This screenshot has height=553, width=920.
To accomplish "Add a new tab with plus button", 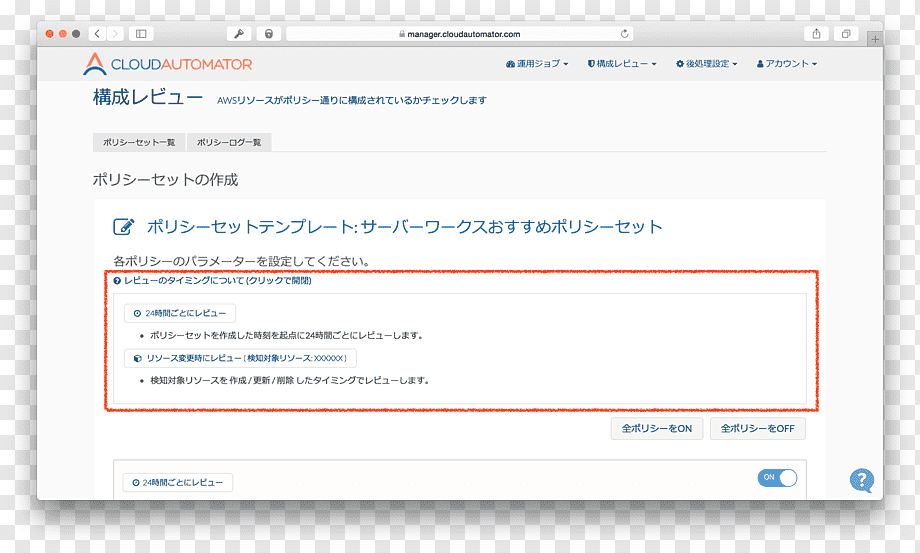I will 875,39.
